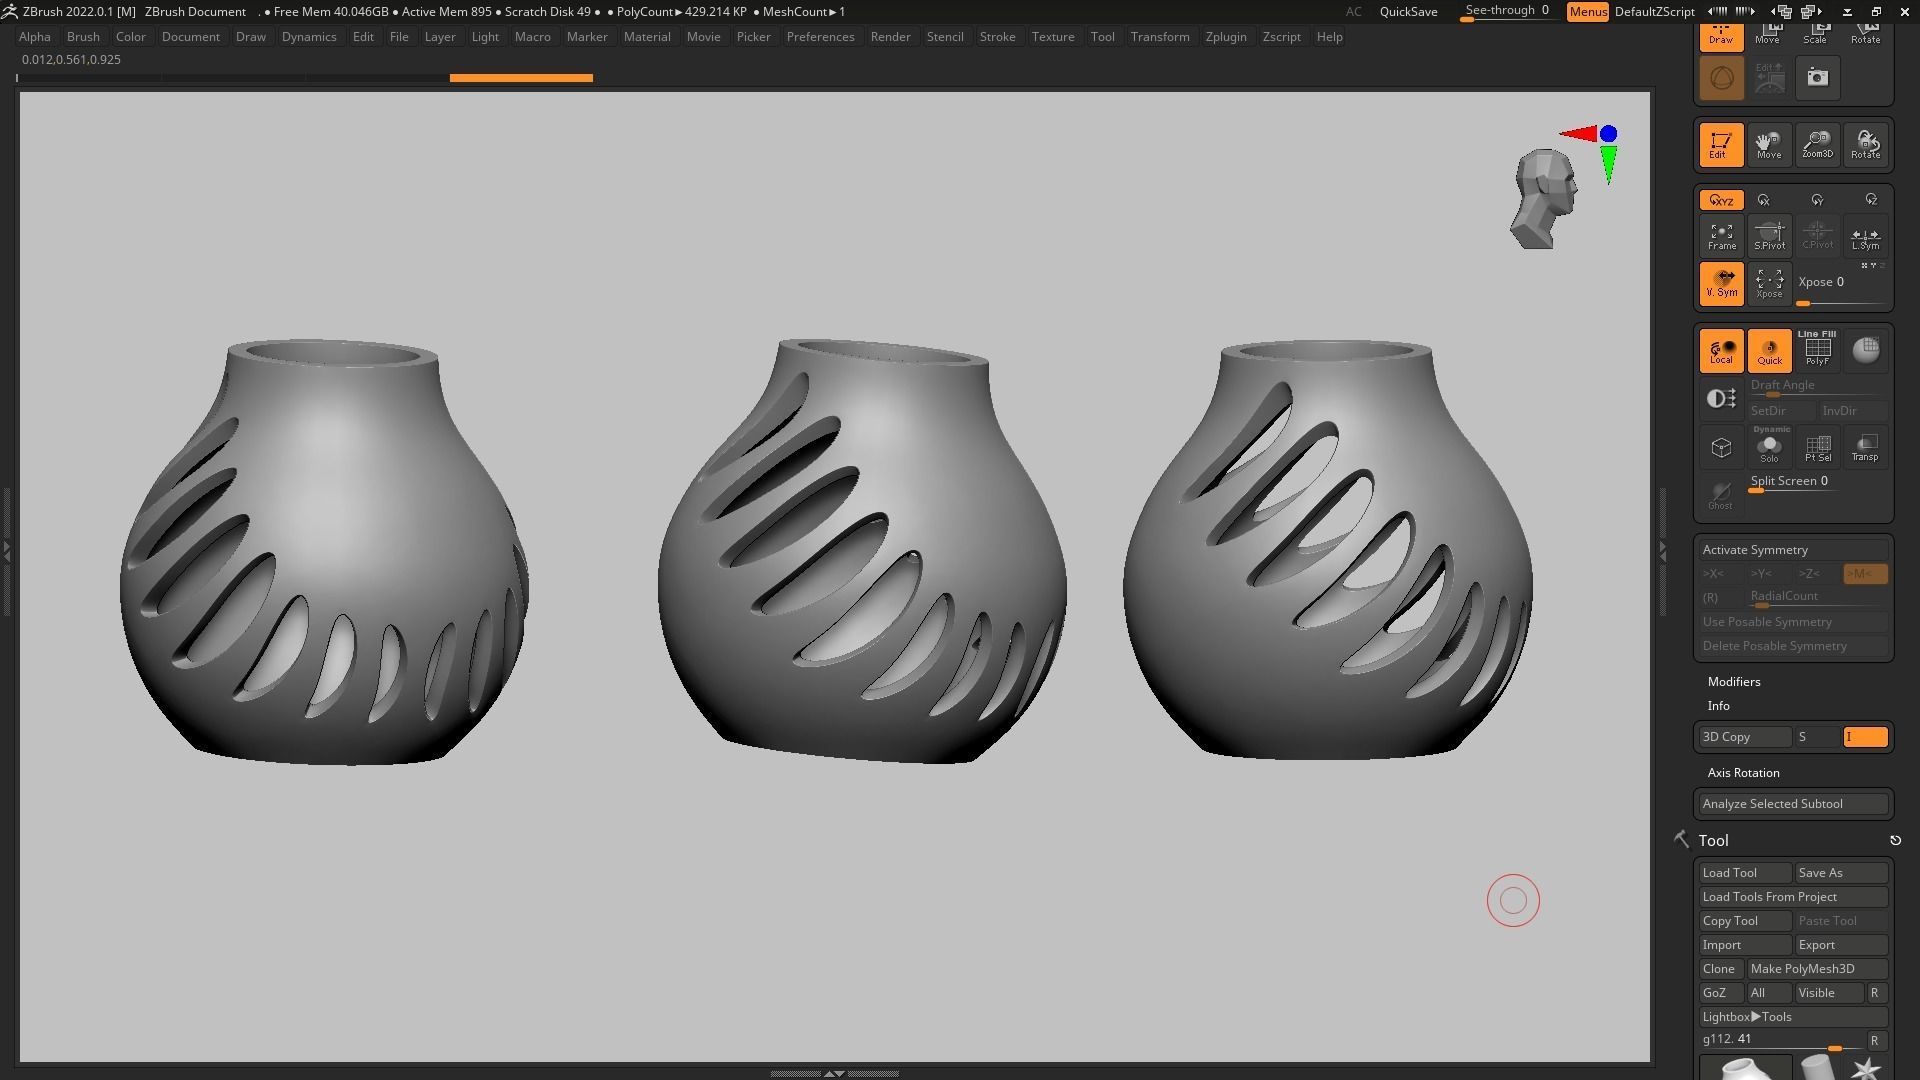
Task: Open the Transform menu
Action: [x=1160, y=37]
